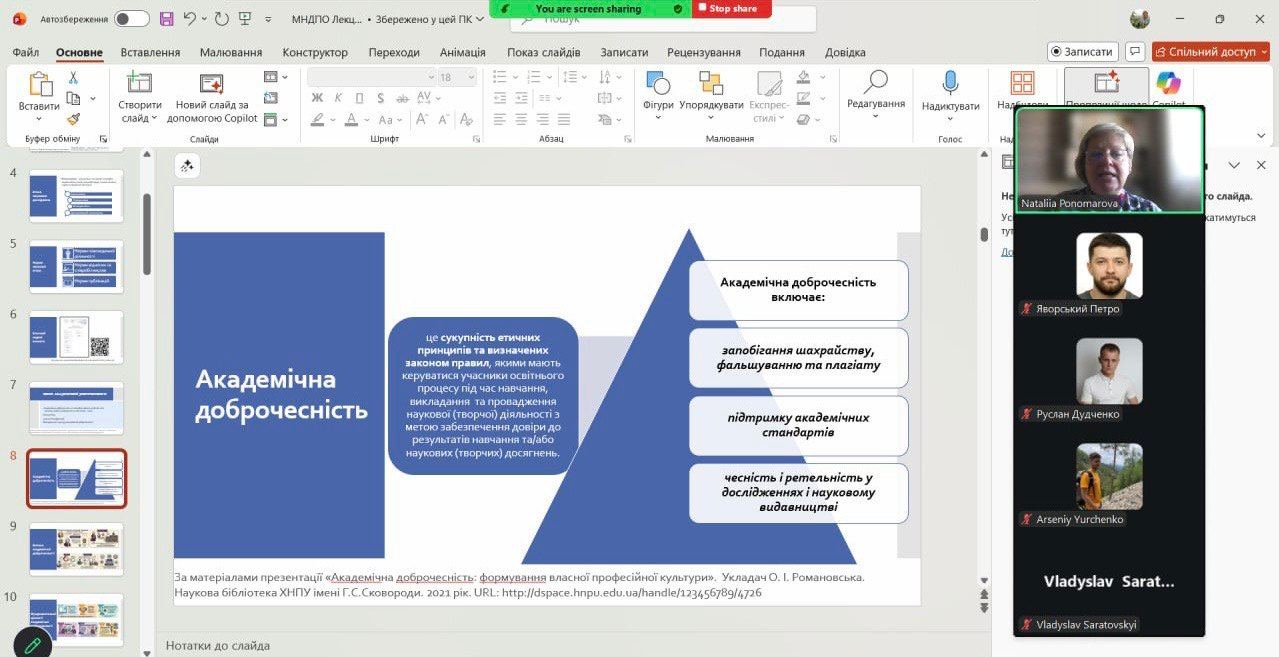Select slide 9 thumbnail in the panel
This screenshot has height=657, width=1279.
click(x=76, y=549)
